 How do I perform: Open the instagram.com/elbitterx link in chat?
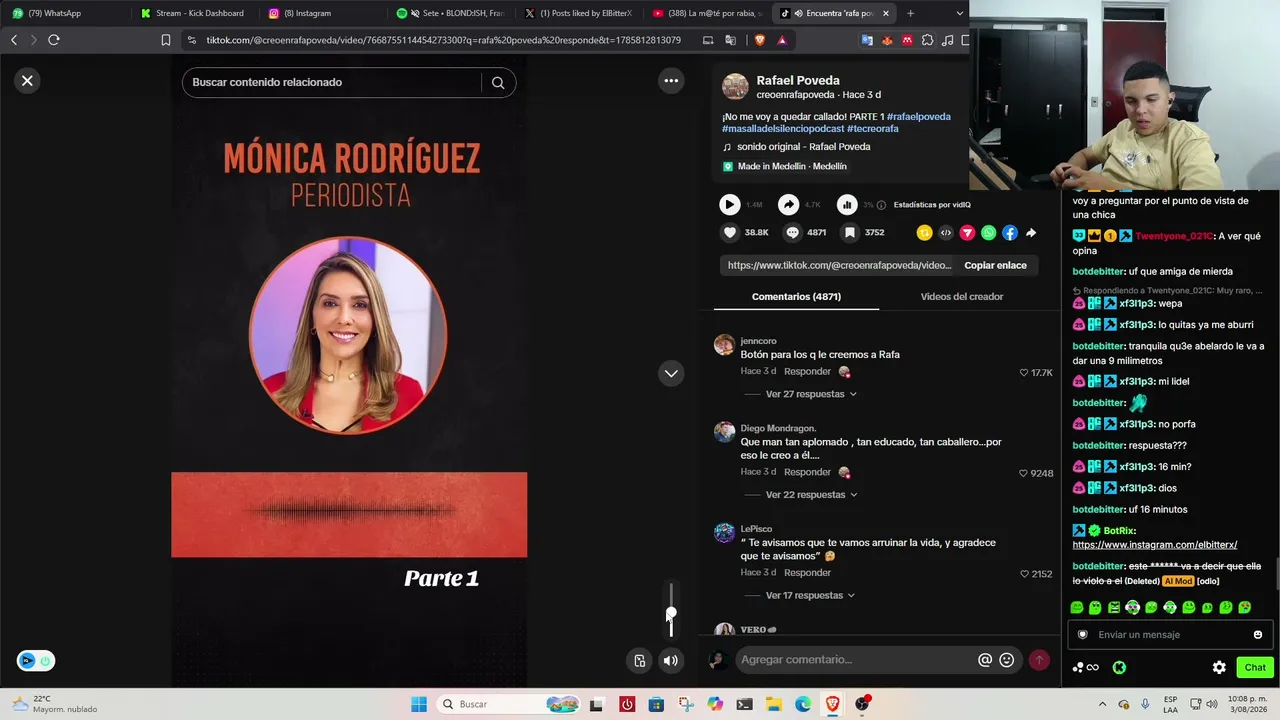coord(1155,545)
